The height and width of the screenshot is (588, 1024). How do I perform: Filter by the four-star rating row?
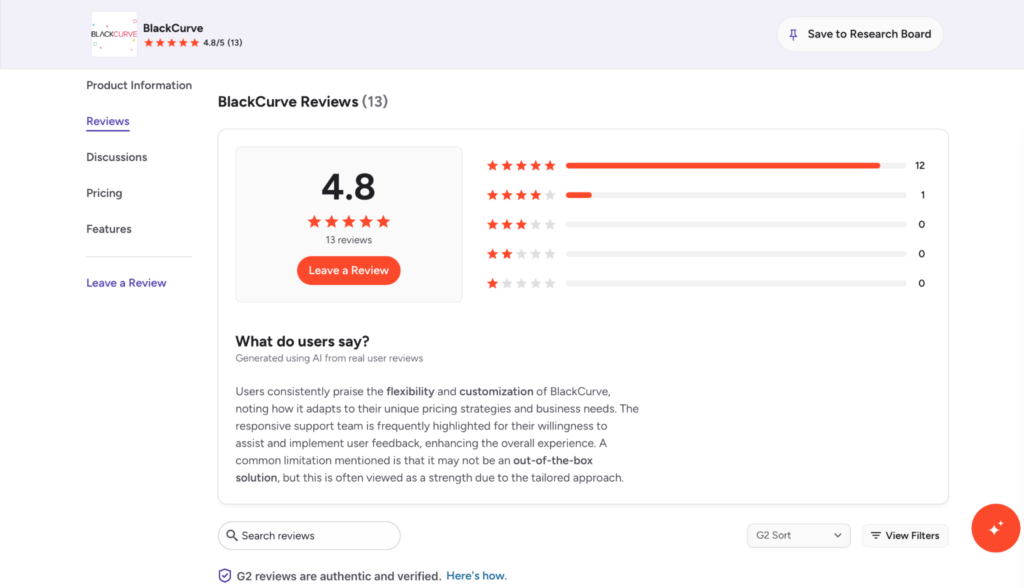706,195
